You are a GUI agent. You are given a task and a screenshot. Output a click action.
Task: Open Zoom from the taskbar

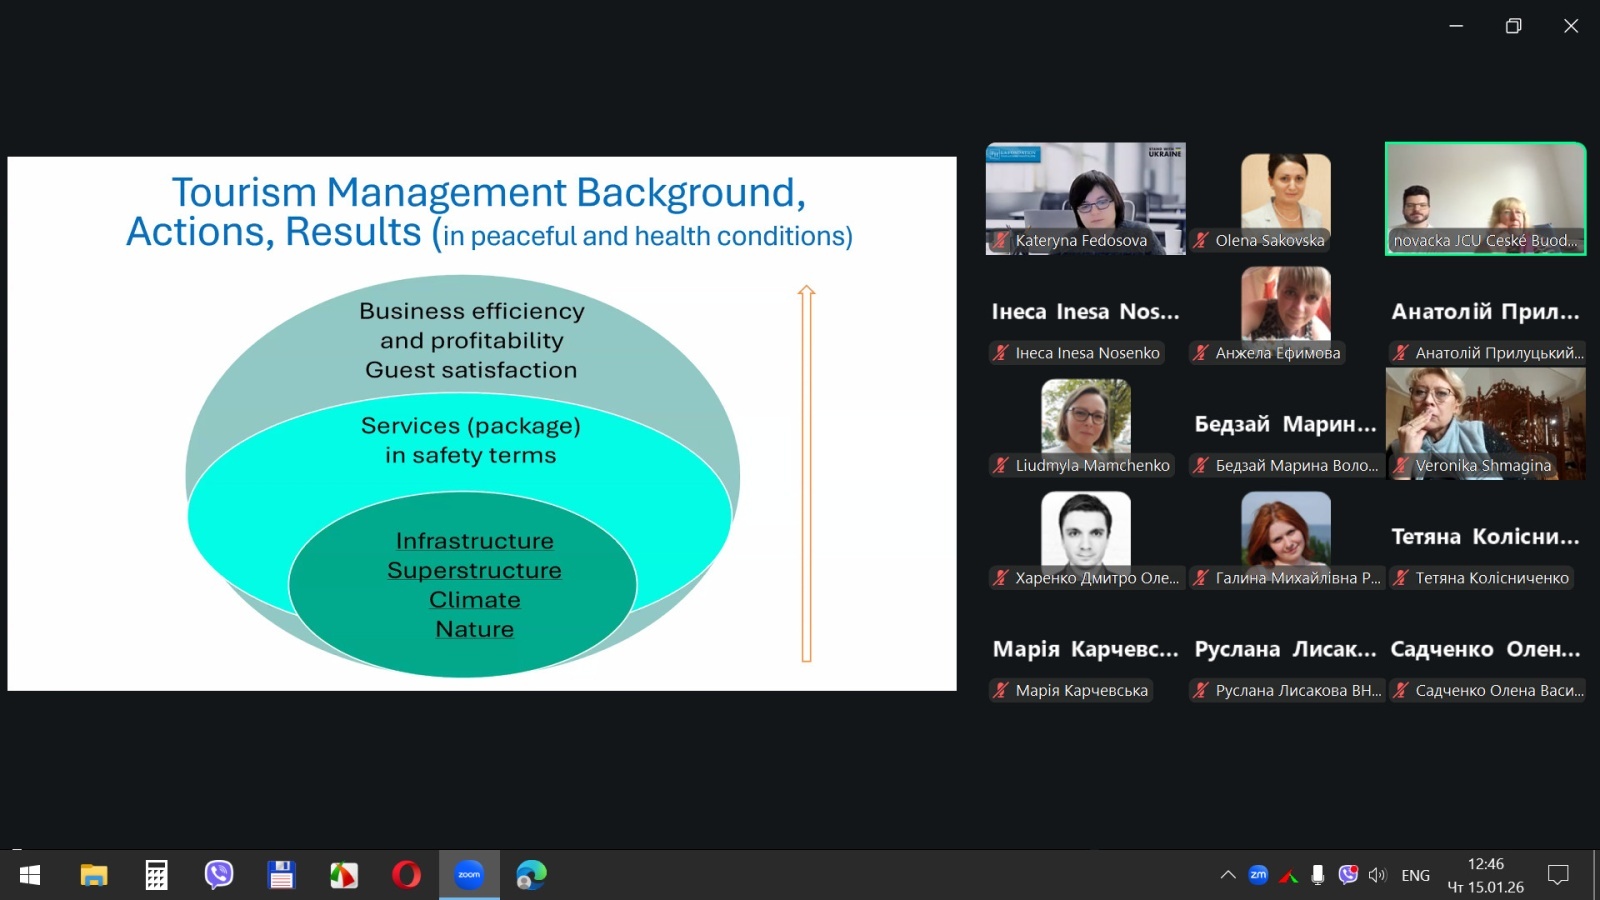(469, 875)
